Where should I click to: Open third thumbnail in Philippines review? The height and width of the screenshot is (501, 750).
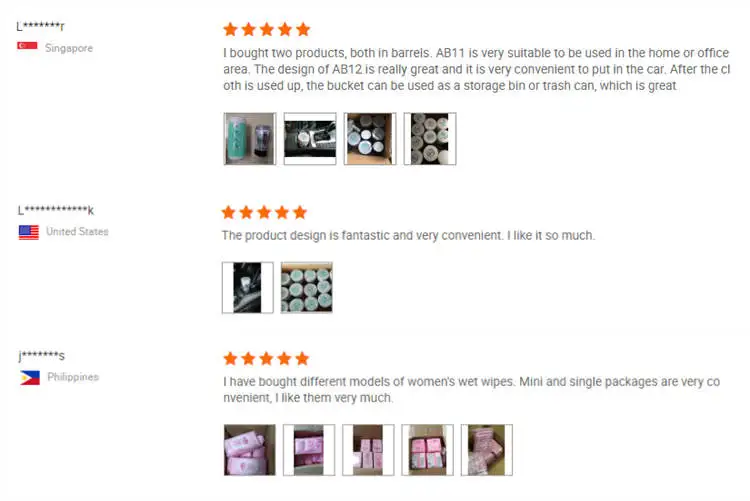[x=368, y=450]
